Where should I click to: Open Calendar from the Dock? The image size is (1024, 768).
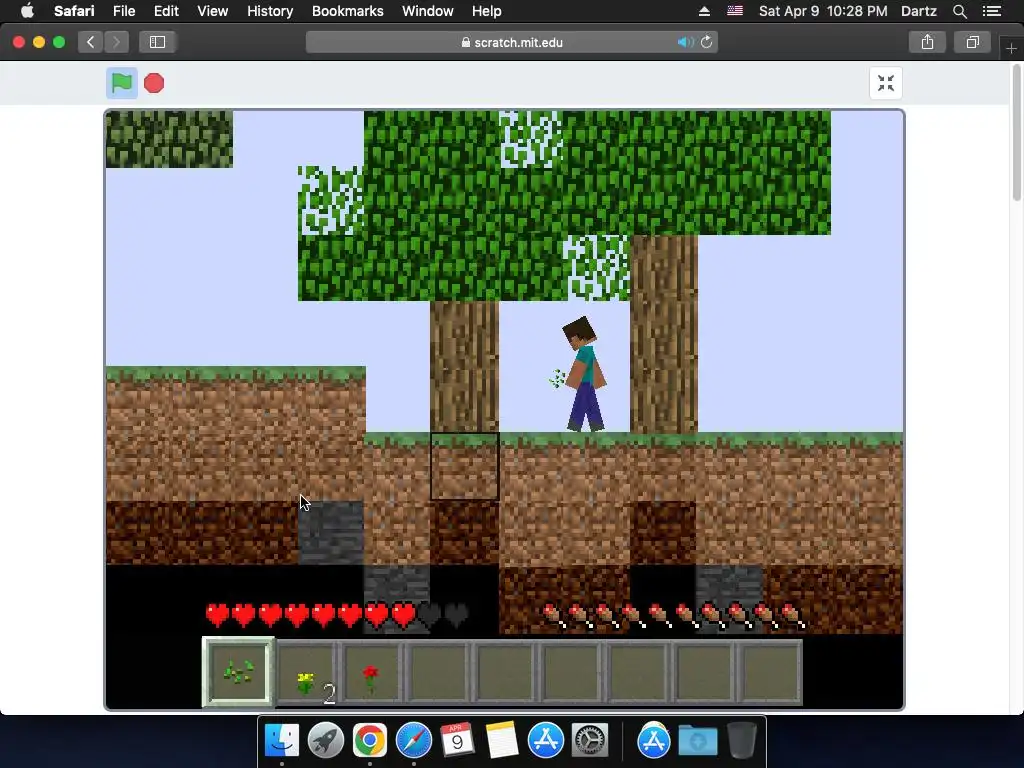pyautogui.click(x=457, y=741)
